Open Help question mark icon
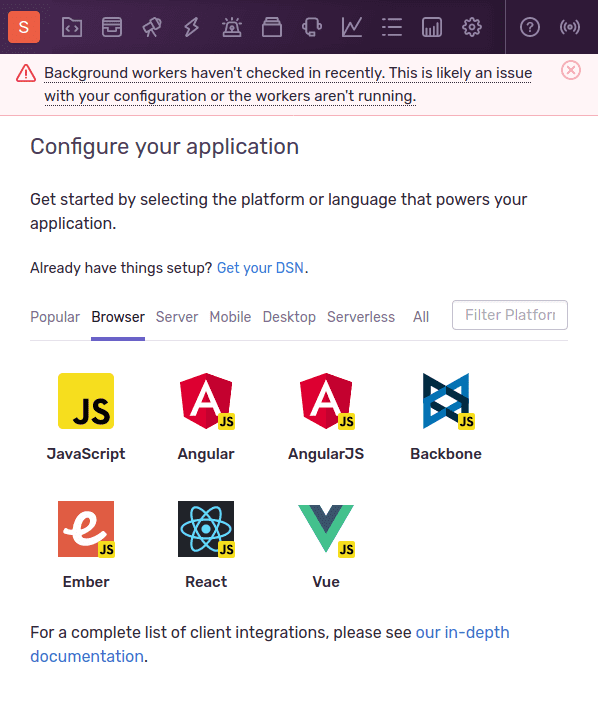 pyautogui.click(x=530, y=27)
